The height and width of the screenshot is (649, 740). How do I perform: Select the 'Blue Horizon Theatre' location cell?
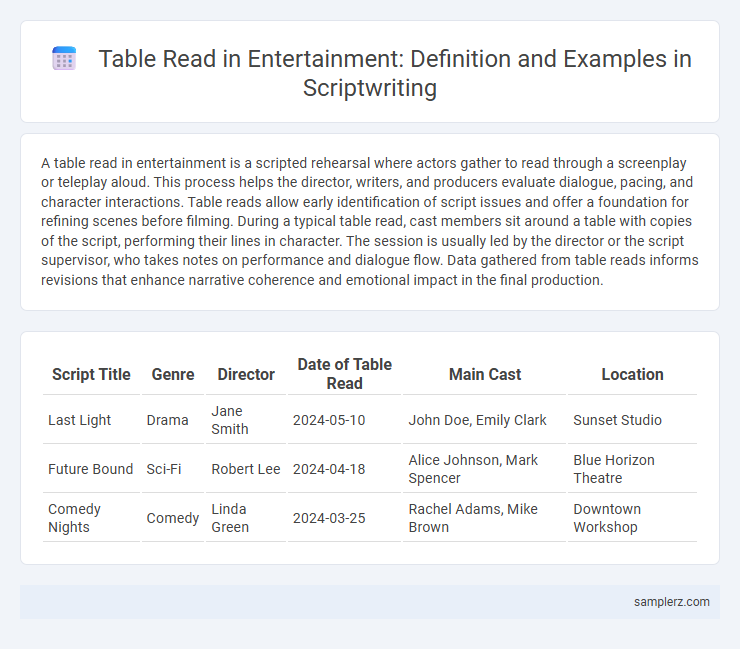[632, 469]
